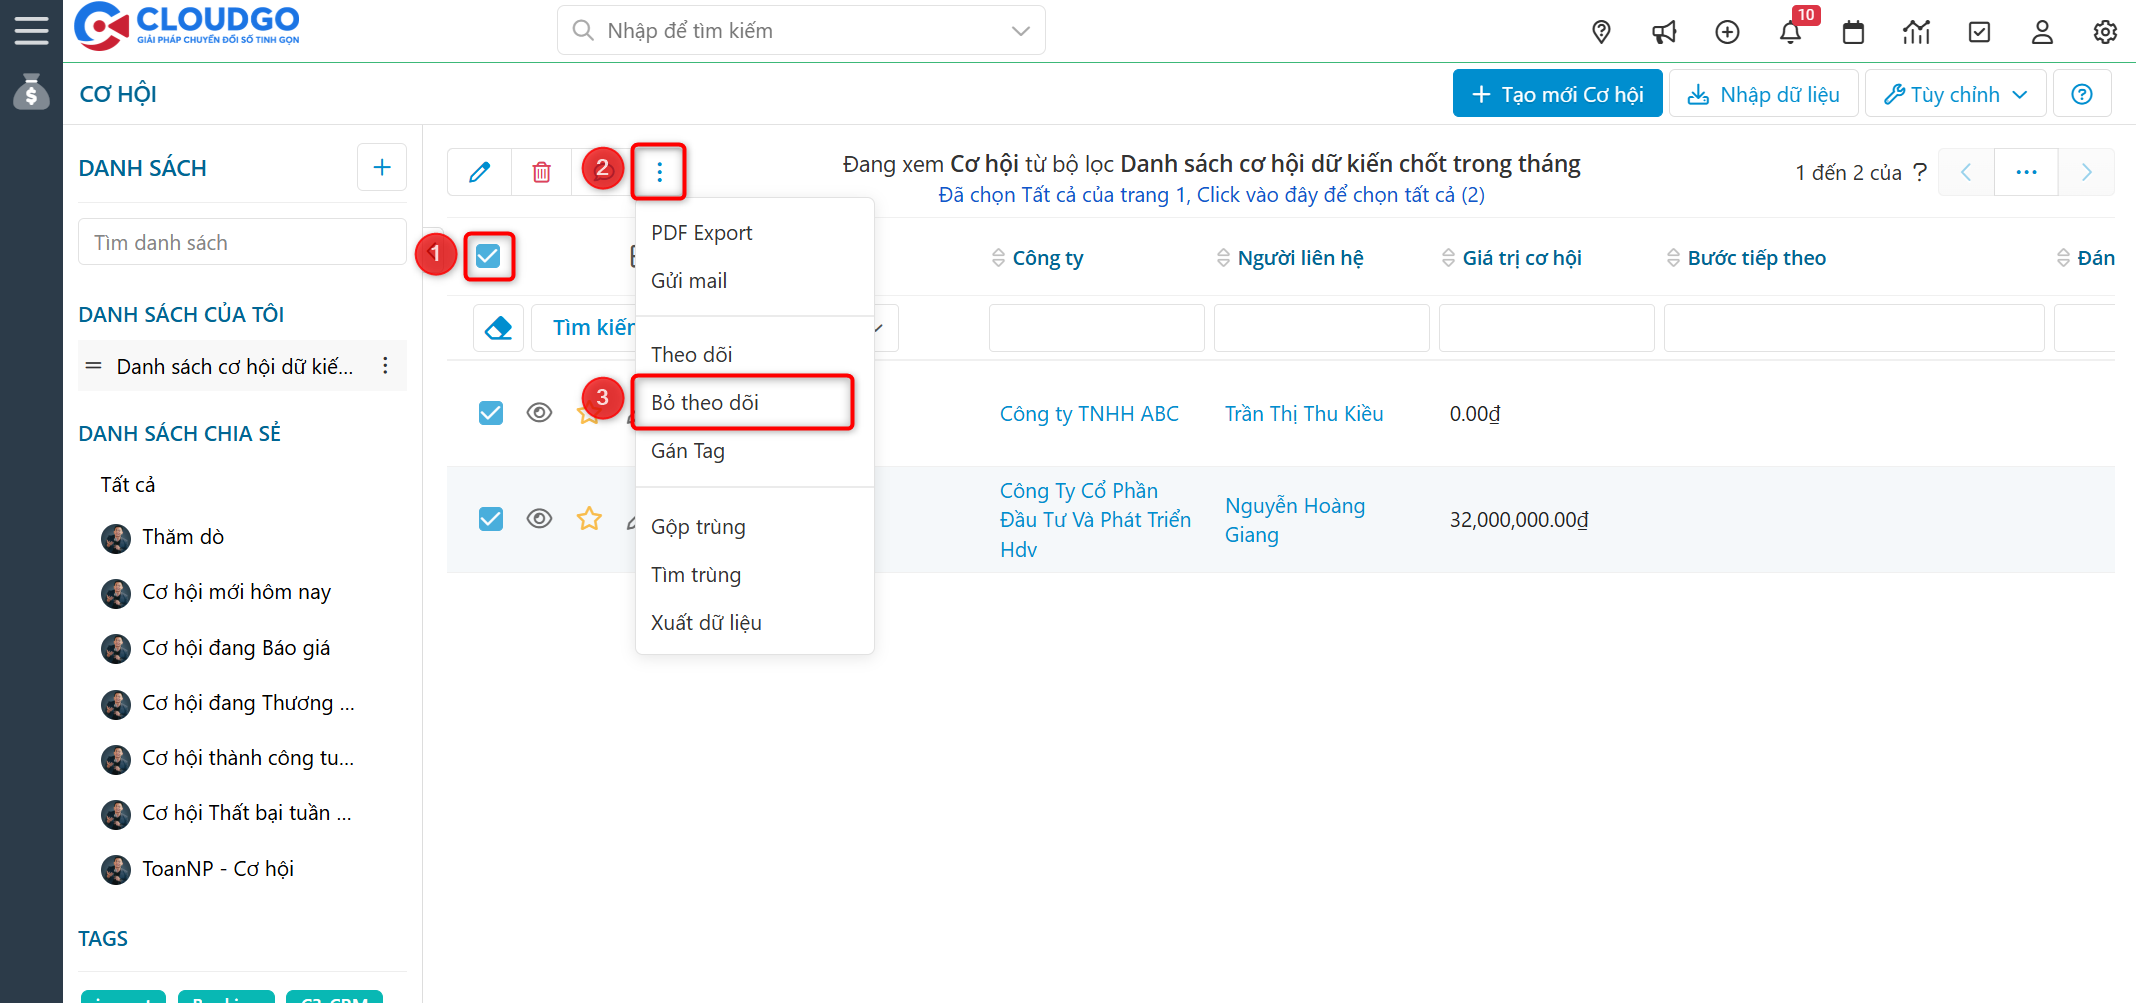The width and height of the screenshot is (2136, 1003).
Task: Click the Tìm danh sách input field
Action: pos(242,243)
